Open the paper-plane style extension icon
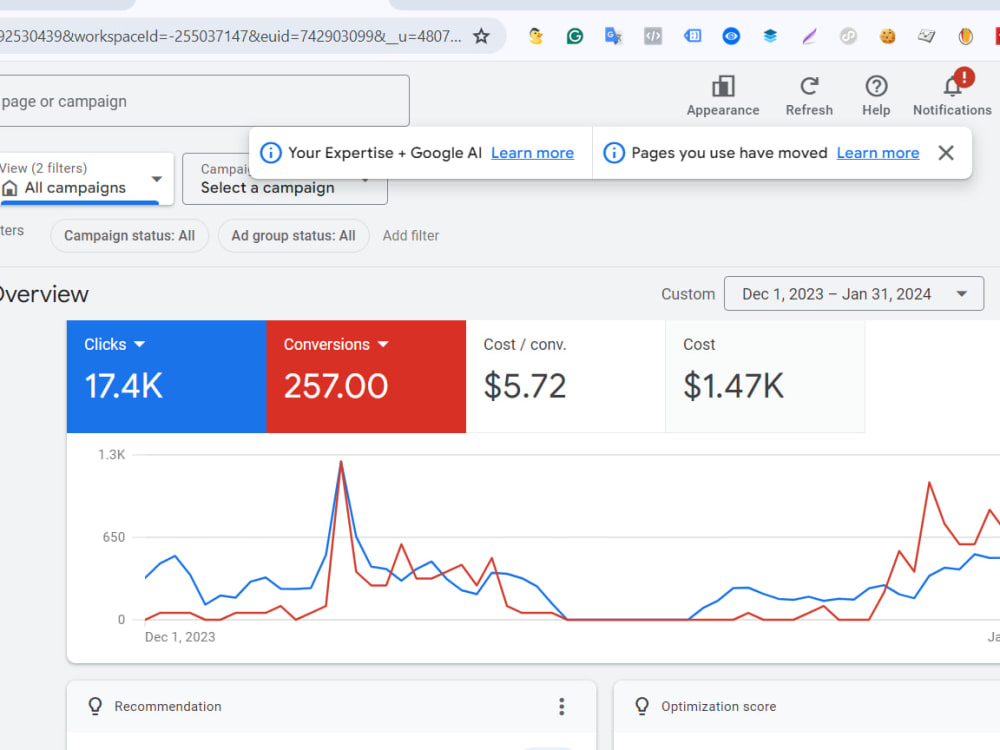Image resolution: width=1000 pixels, height=750 pixels. (x=927, y=36)
